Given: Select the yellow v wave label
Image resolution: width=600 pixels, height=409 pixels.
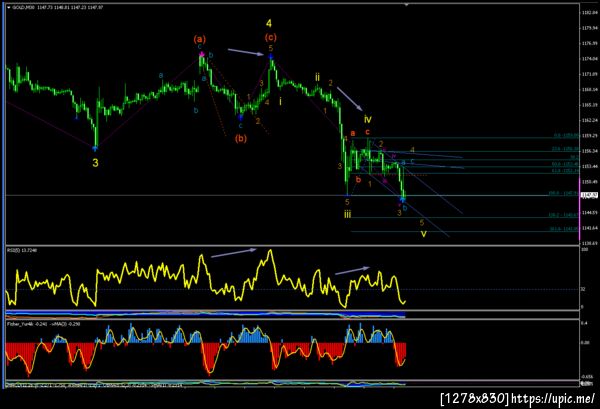Looking at the screenshot, I should (x=424, y=234).
